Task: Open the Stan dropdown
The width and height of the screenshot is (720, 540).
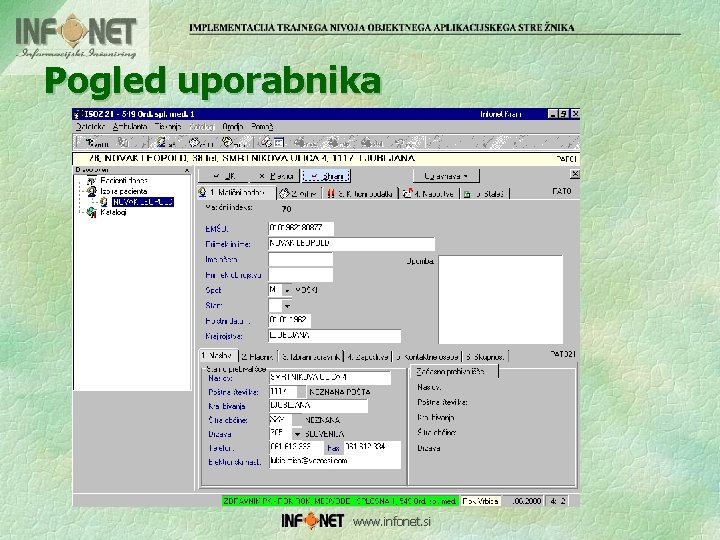Action: pyautogui.click(x=287, y=305)
